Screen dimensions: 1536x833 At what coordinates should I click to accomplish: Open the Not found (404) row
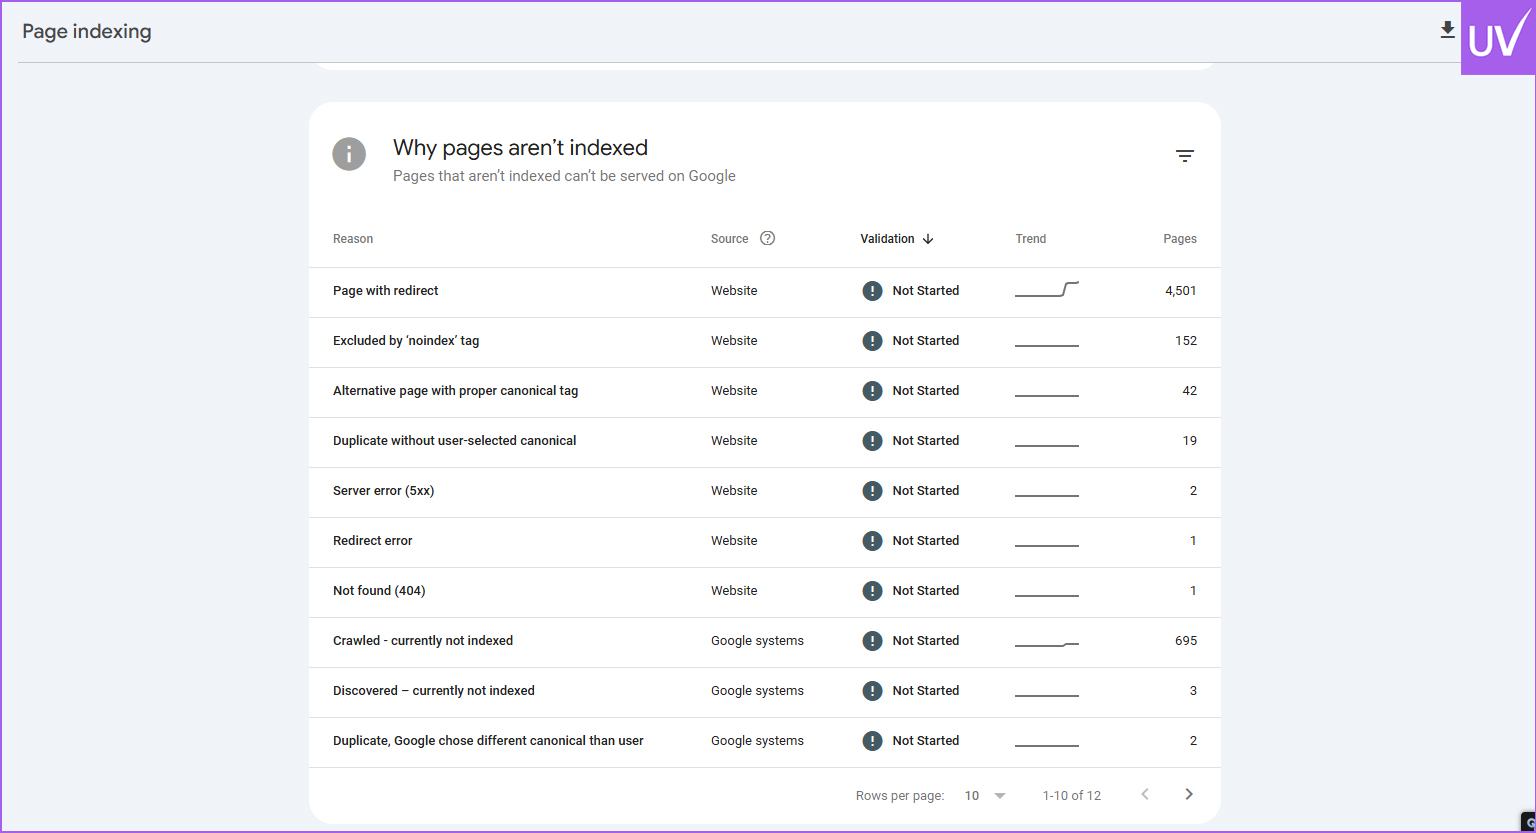click(x=379, y=591)
